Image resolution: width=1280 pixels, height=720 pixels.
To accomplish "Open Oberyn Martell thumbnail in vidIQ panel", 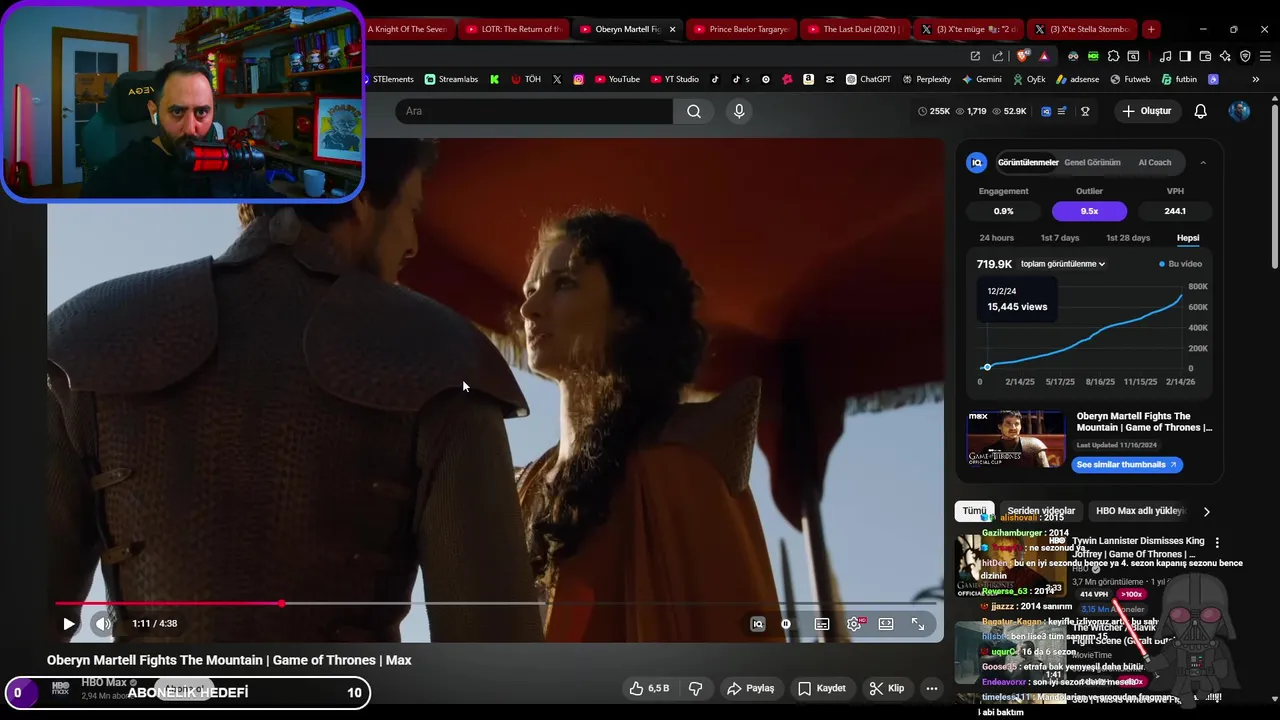I will click(1016, 438).
